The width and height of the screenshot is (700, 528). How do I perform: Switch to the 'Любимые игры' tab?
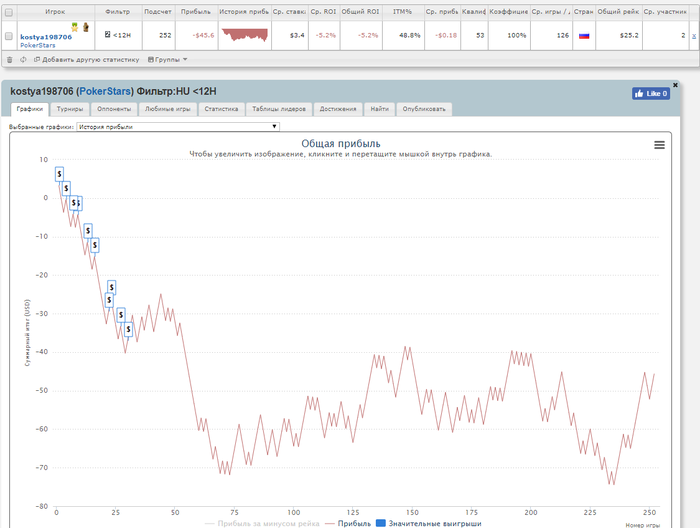pyautogui.click(x=167, y=109)
